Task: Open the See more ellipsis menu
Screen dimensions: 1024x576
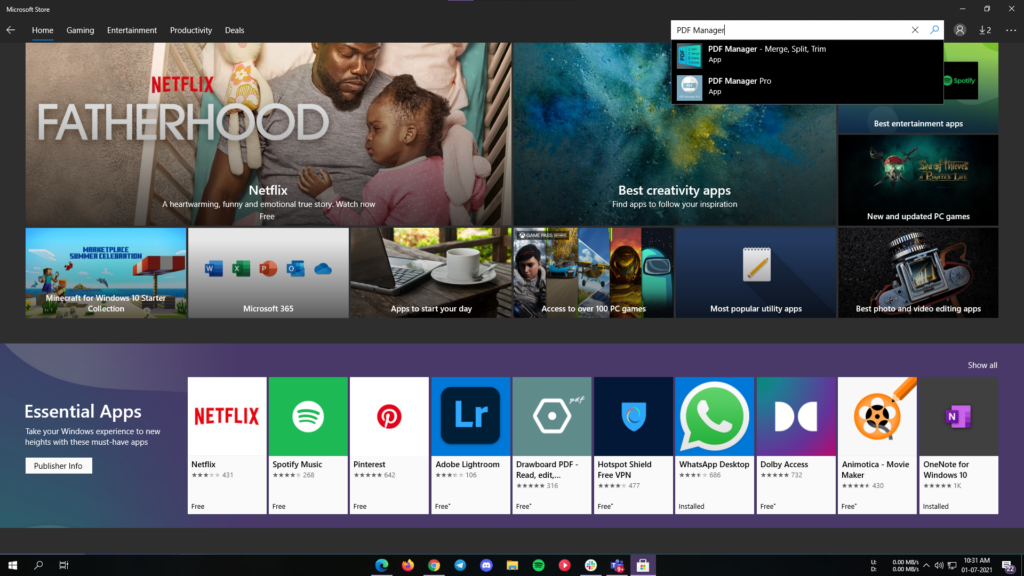Action: [1010, 30]
